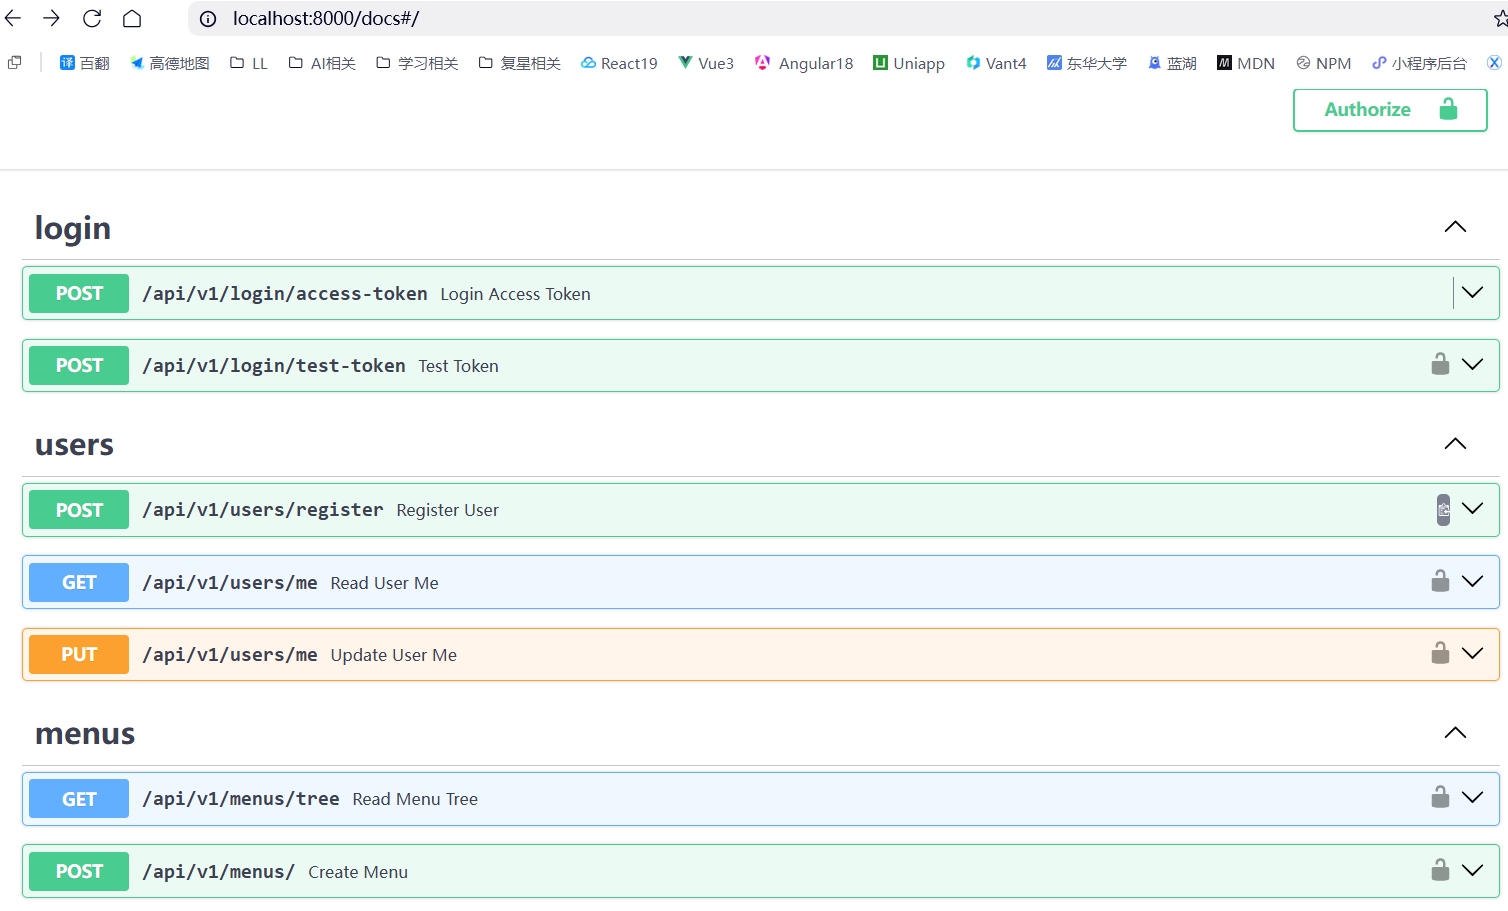1508x911 pixels.
Task: Open the AI相关 bookmarks folder
Action: (322, 63)
